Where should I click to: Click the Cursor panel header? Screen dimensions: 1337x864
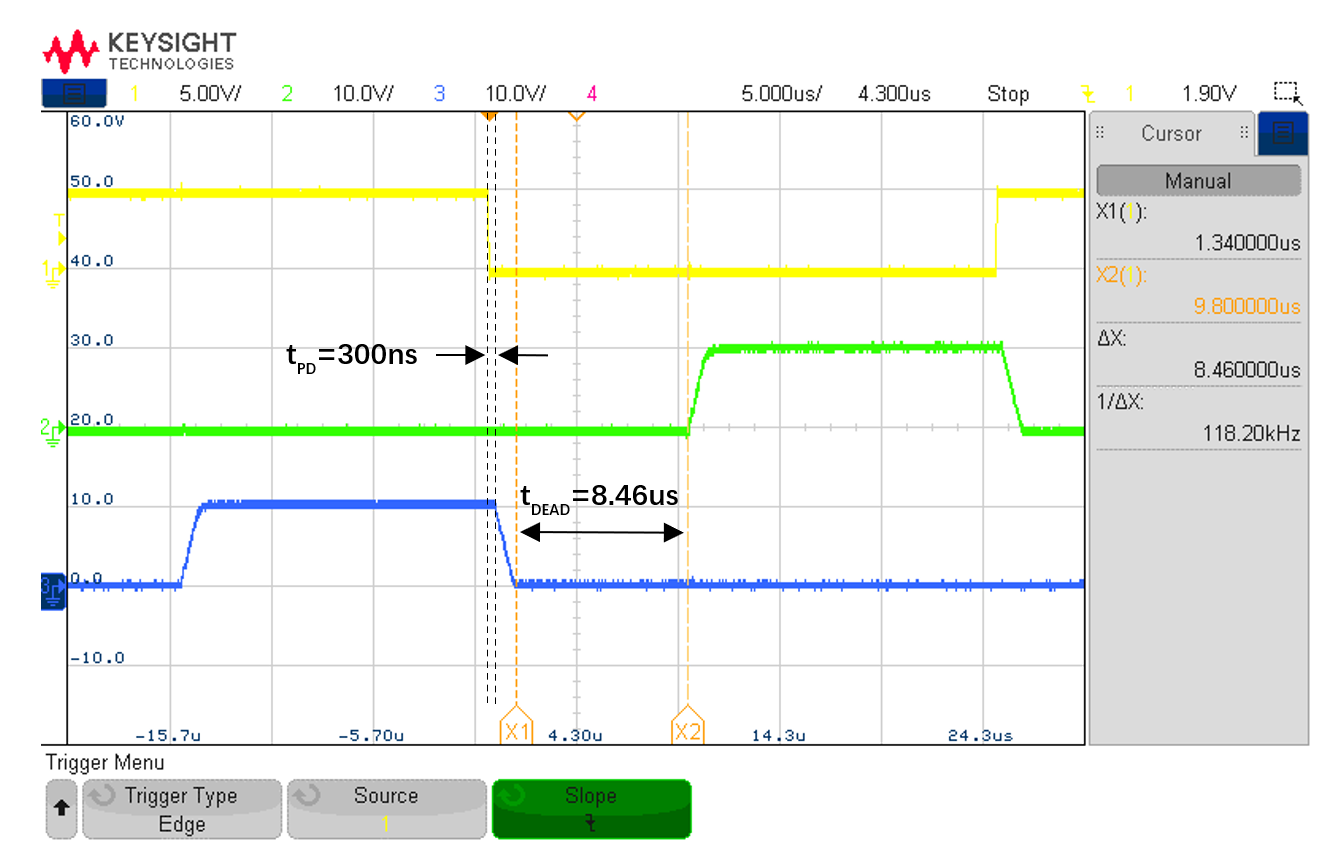click(1171, 134)
